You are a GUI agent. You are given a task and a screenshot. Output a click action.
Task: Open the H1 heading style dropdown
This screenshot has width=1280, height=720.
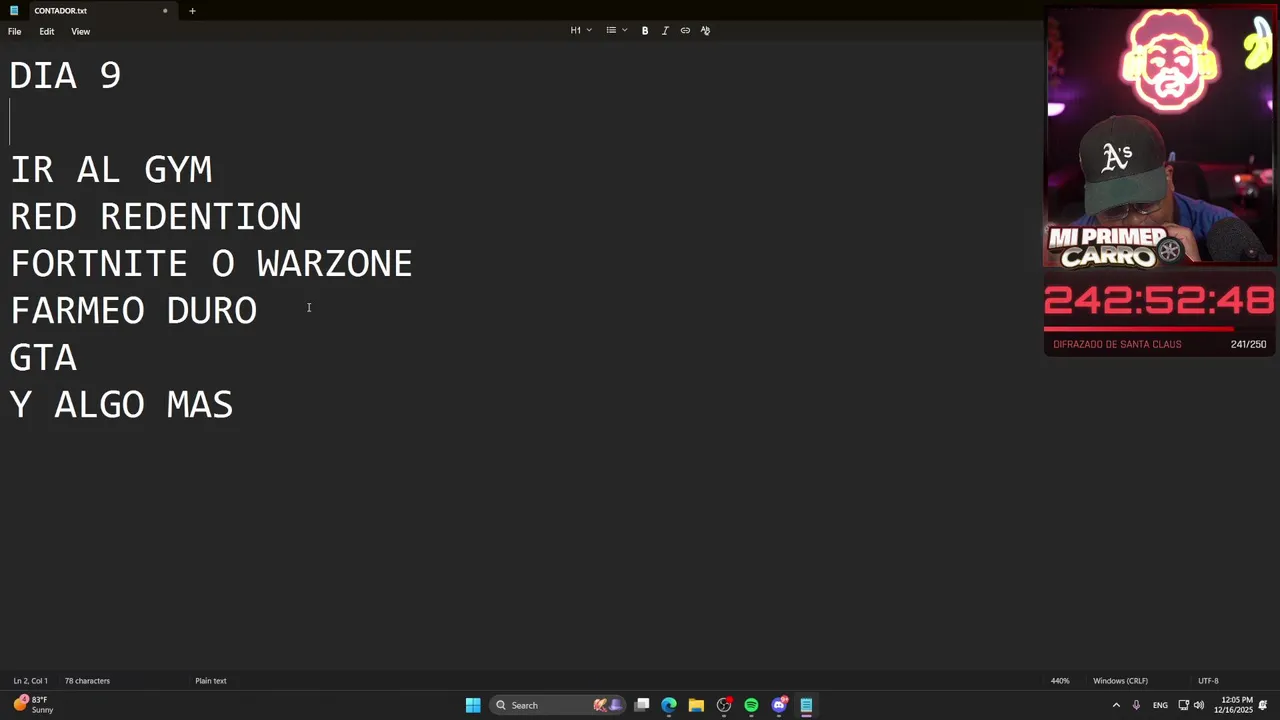click(x=581, y=30)
